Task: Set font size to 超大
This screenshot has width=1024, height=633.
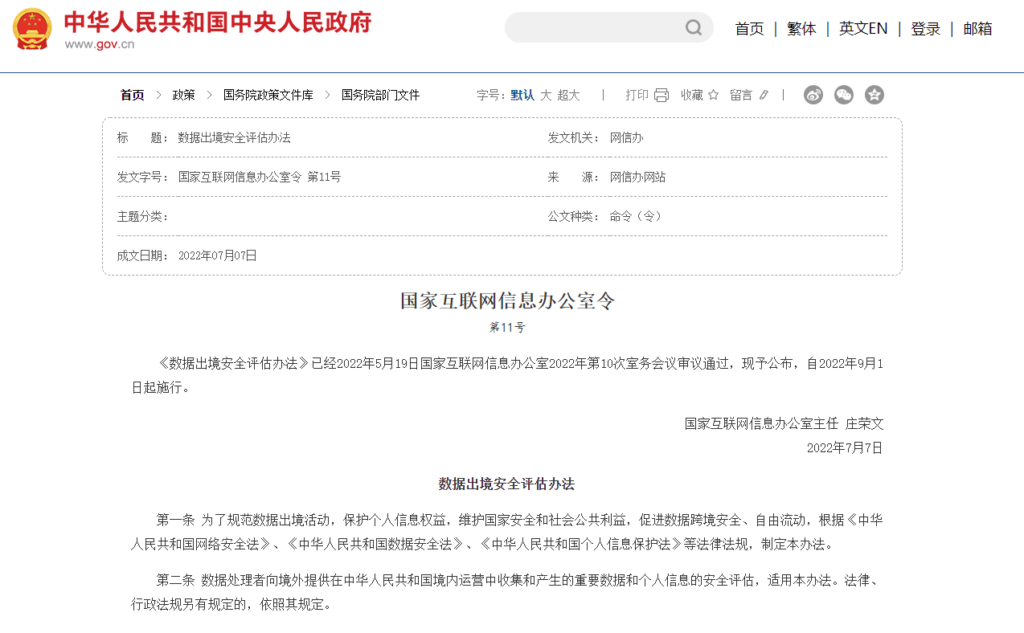Action: (x=568, y=95)
